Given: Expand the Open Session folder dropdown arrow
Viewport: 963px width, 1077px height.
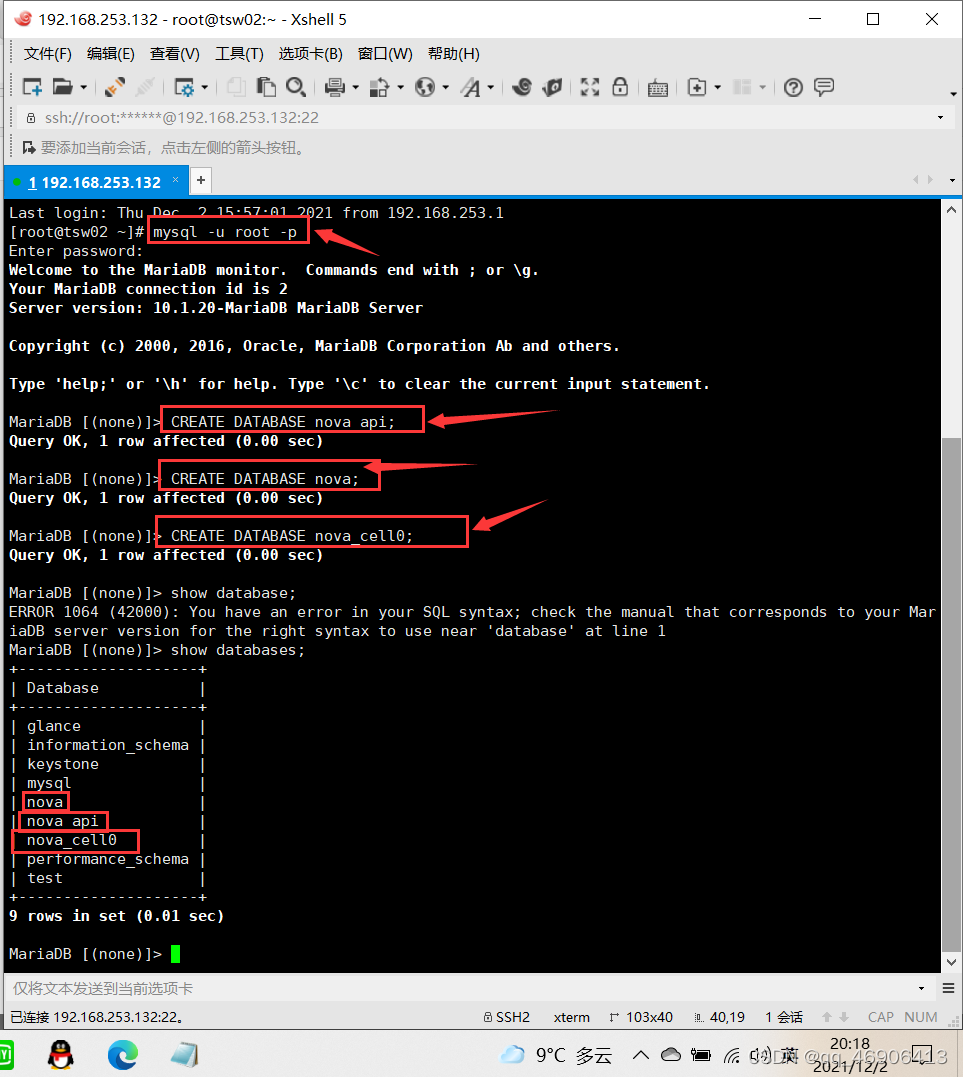Looking at the screenshot, I should 84,87.
